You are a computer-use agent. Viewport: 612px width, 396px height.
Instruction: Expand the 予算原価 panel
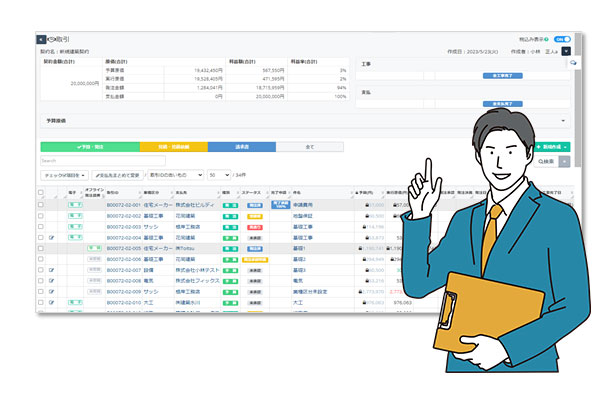tap(305, 121)
